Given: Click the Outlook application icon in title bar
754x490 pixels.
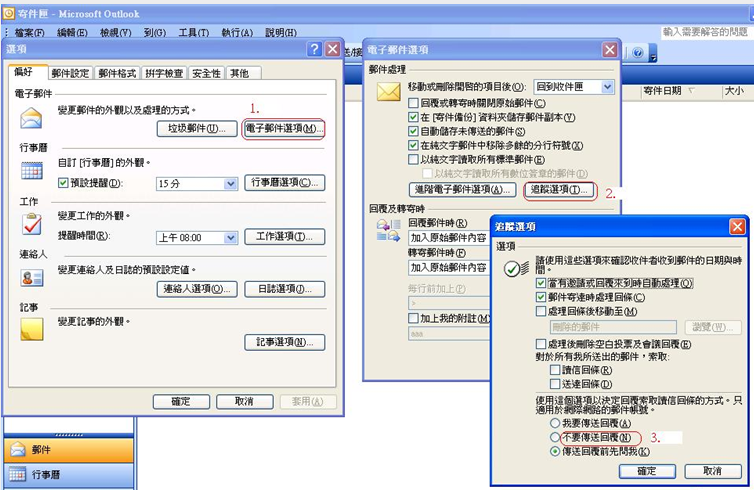Looking at the screenshot, I should pyautogui.click(x=9, y=13).
